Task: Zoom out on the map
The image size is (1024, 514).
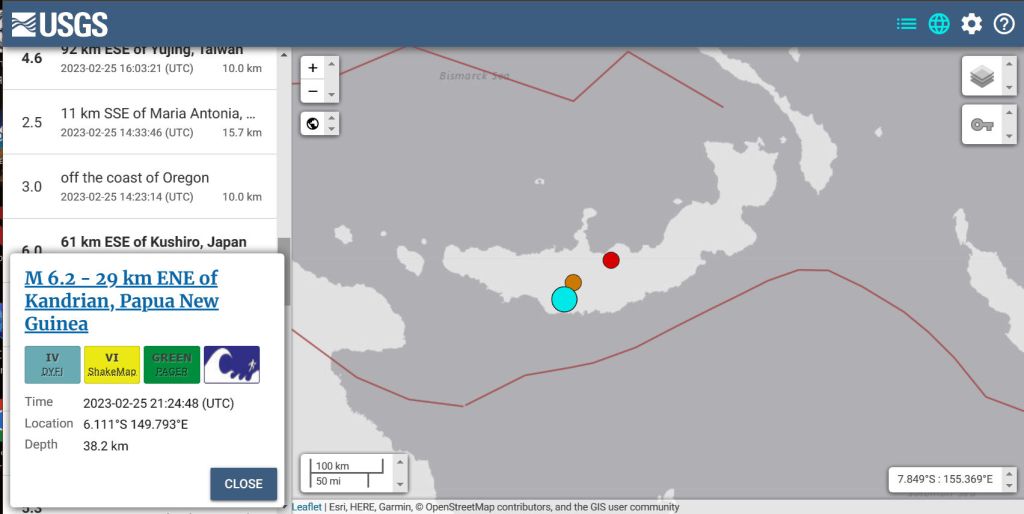Action: pos(313,91)
